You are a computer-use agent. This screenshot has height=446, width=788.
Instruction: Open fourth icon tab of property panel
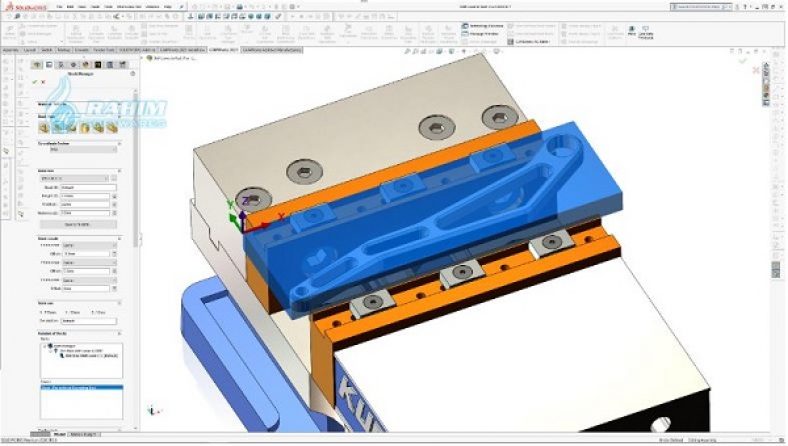(73, 65)
